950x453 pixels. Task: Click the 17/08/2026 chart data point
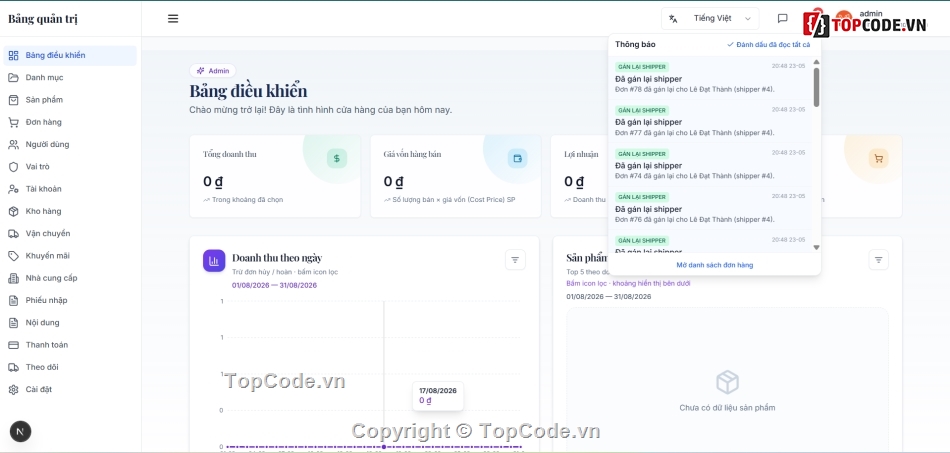(384, 447)
